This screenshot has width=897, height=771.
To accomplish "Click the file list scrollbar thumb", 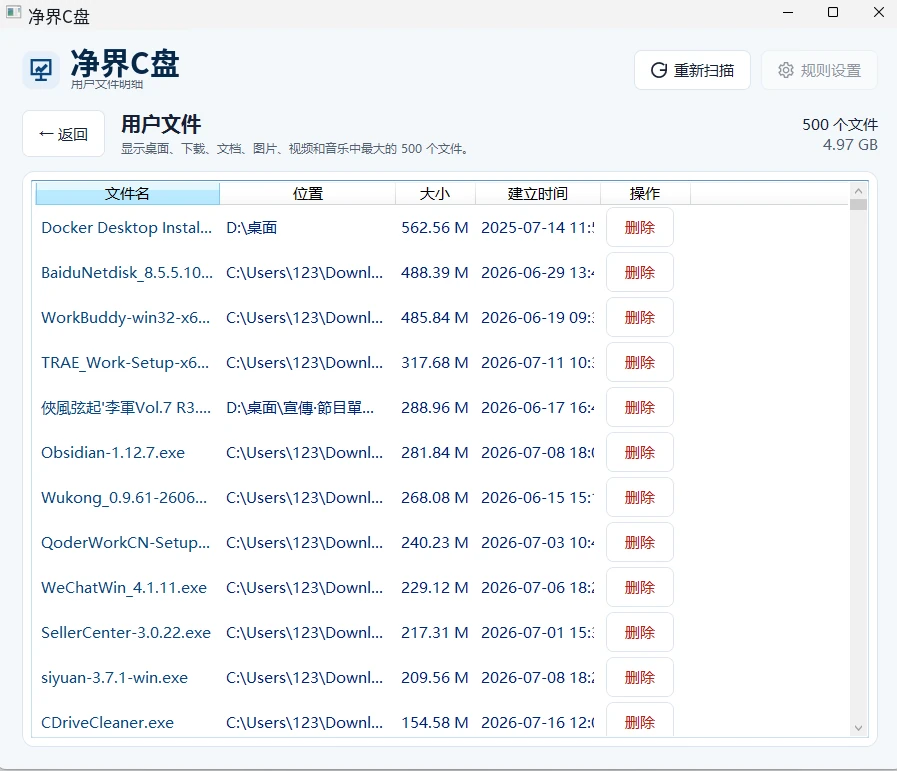I will pyautogui.click(x=858, y=205).
